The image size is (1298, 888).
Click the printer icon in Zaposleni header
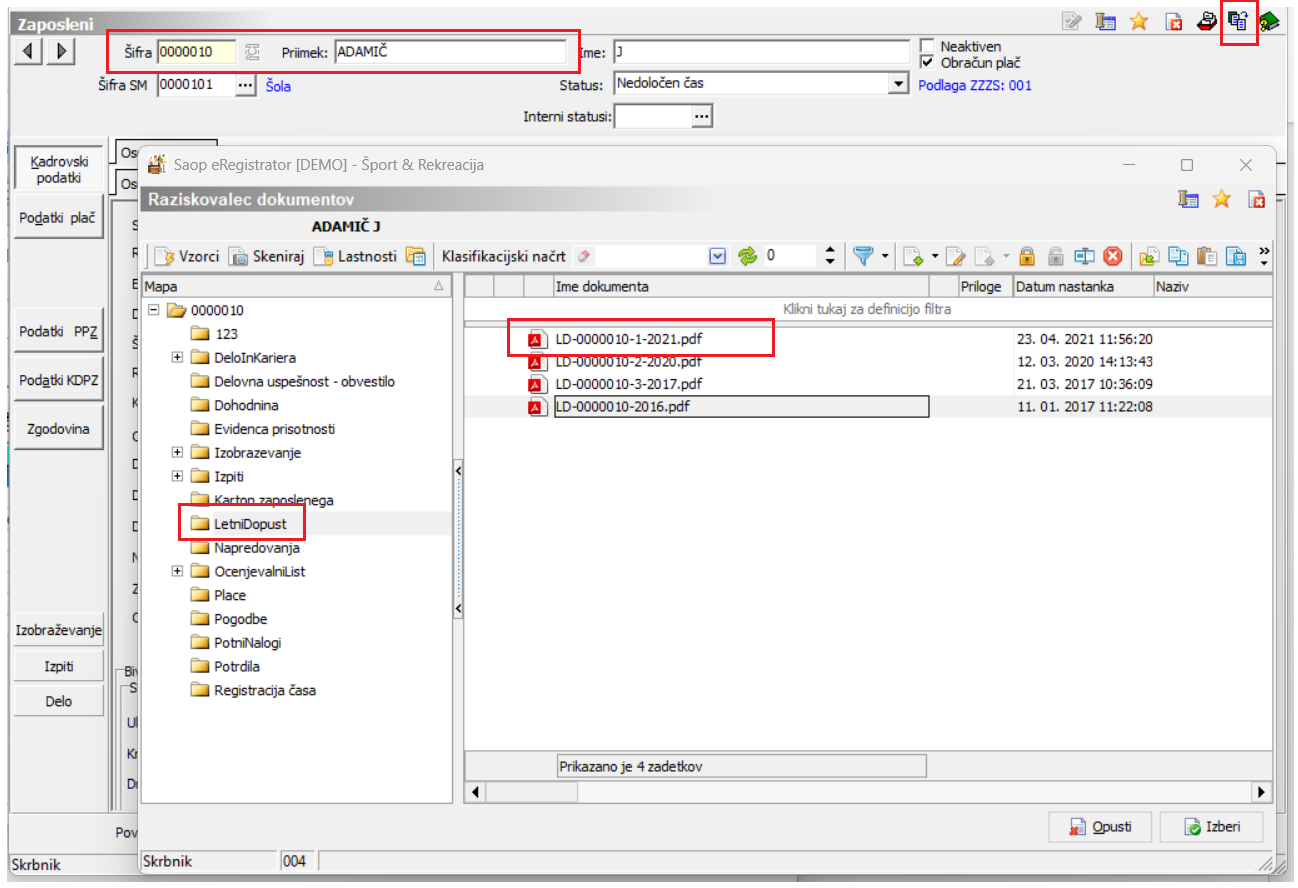coord(1207,21)
